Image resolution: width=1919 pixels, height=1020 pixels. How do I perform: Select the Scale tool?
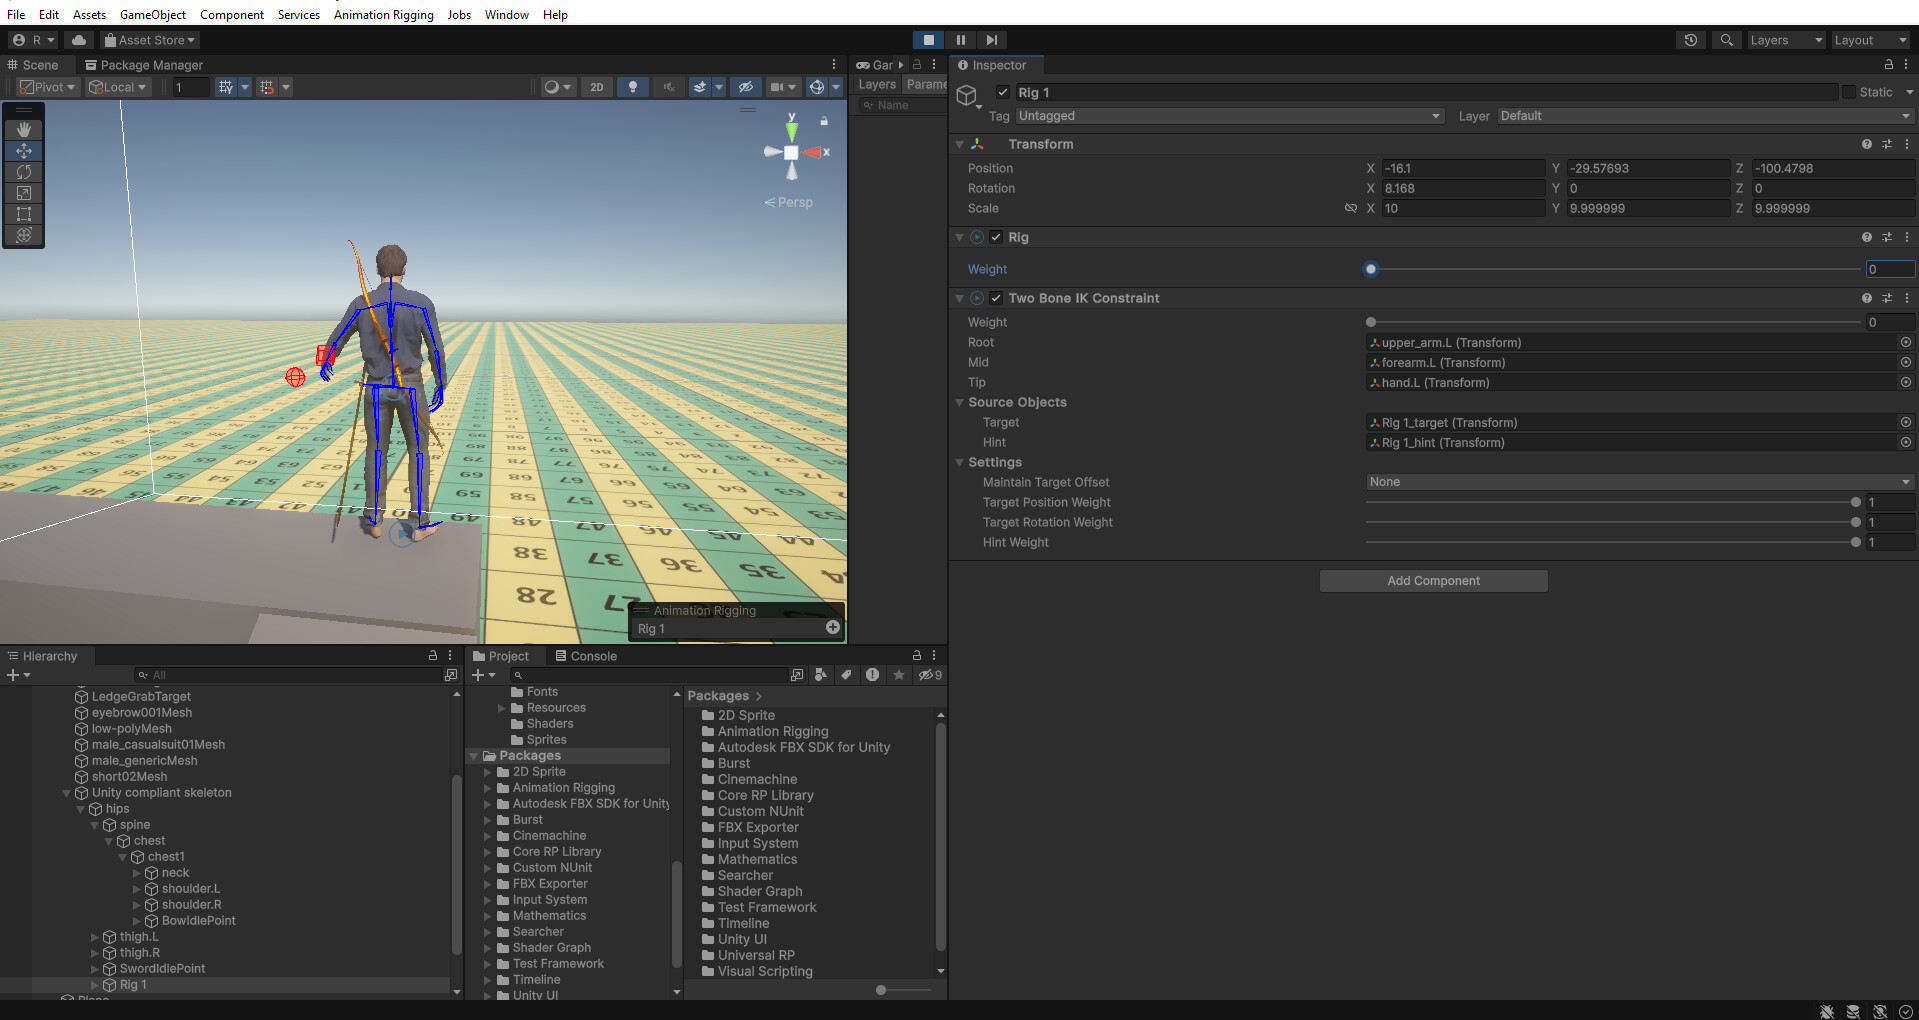coord(24,193)
